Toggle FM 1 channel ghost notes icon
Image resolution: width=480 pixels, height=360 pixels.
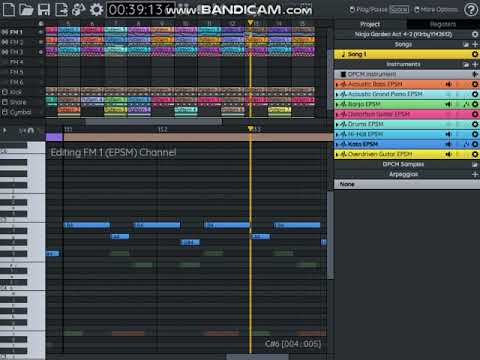[x=41, y=32]
